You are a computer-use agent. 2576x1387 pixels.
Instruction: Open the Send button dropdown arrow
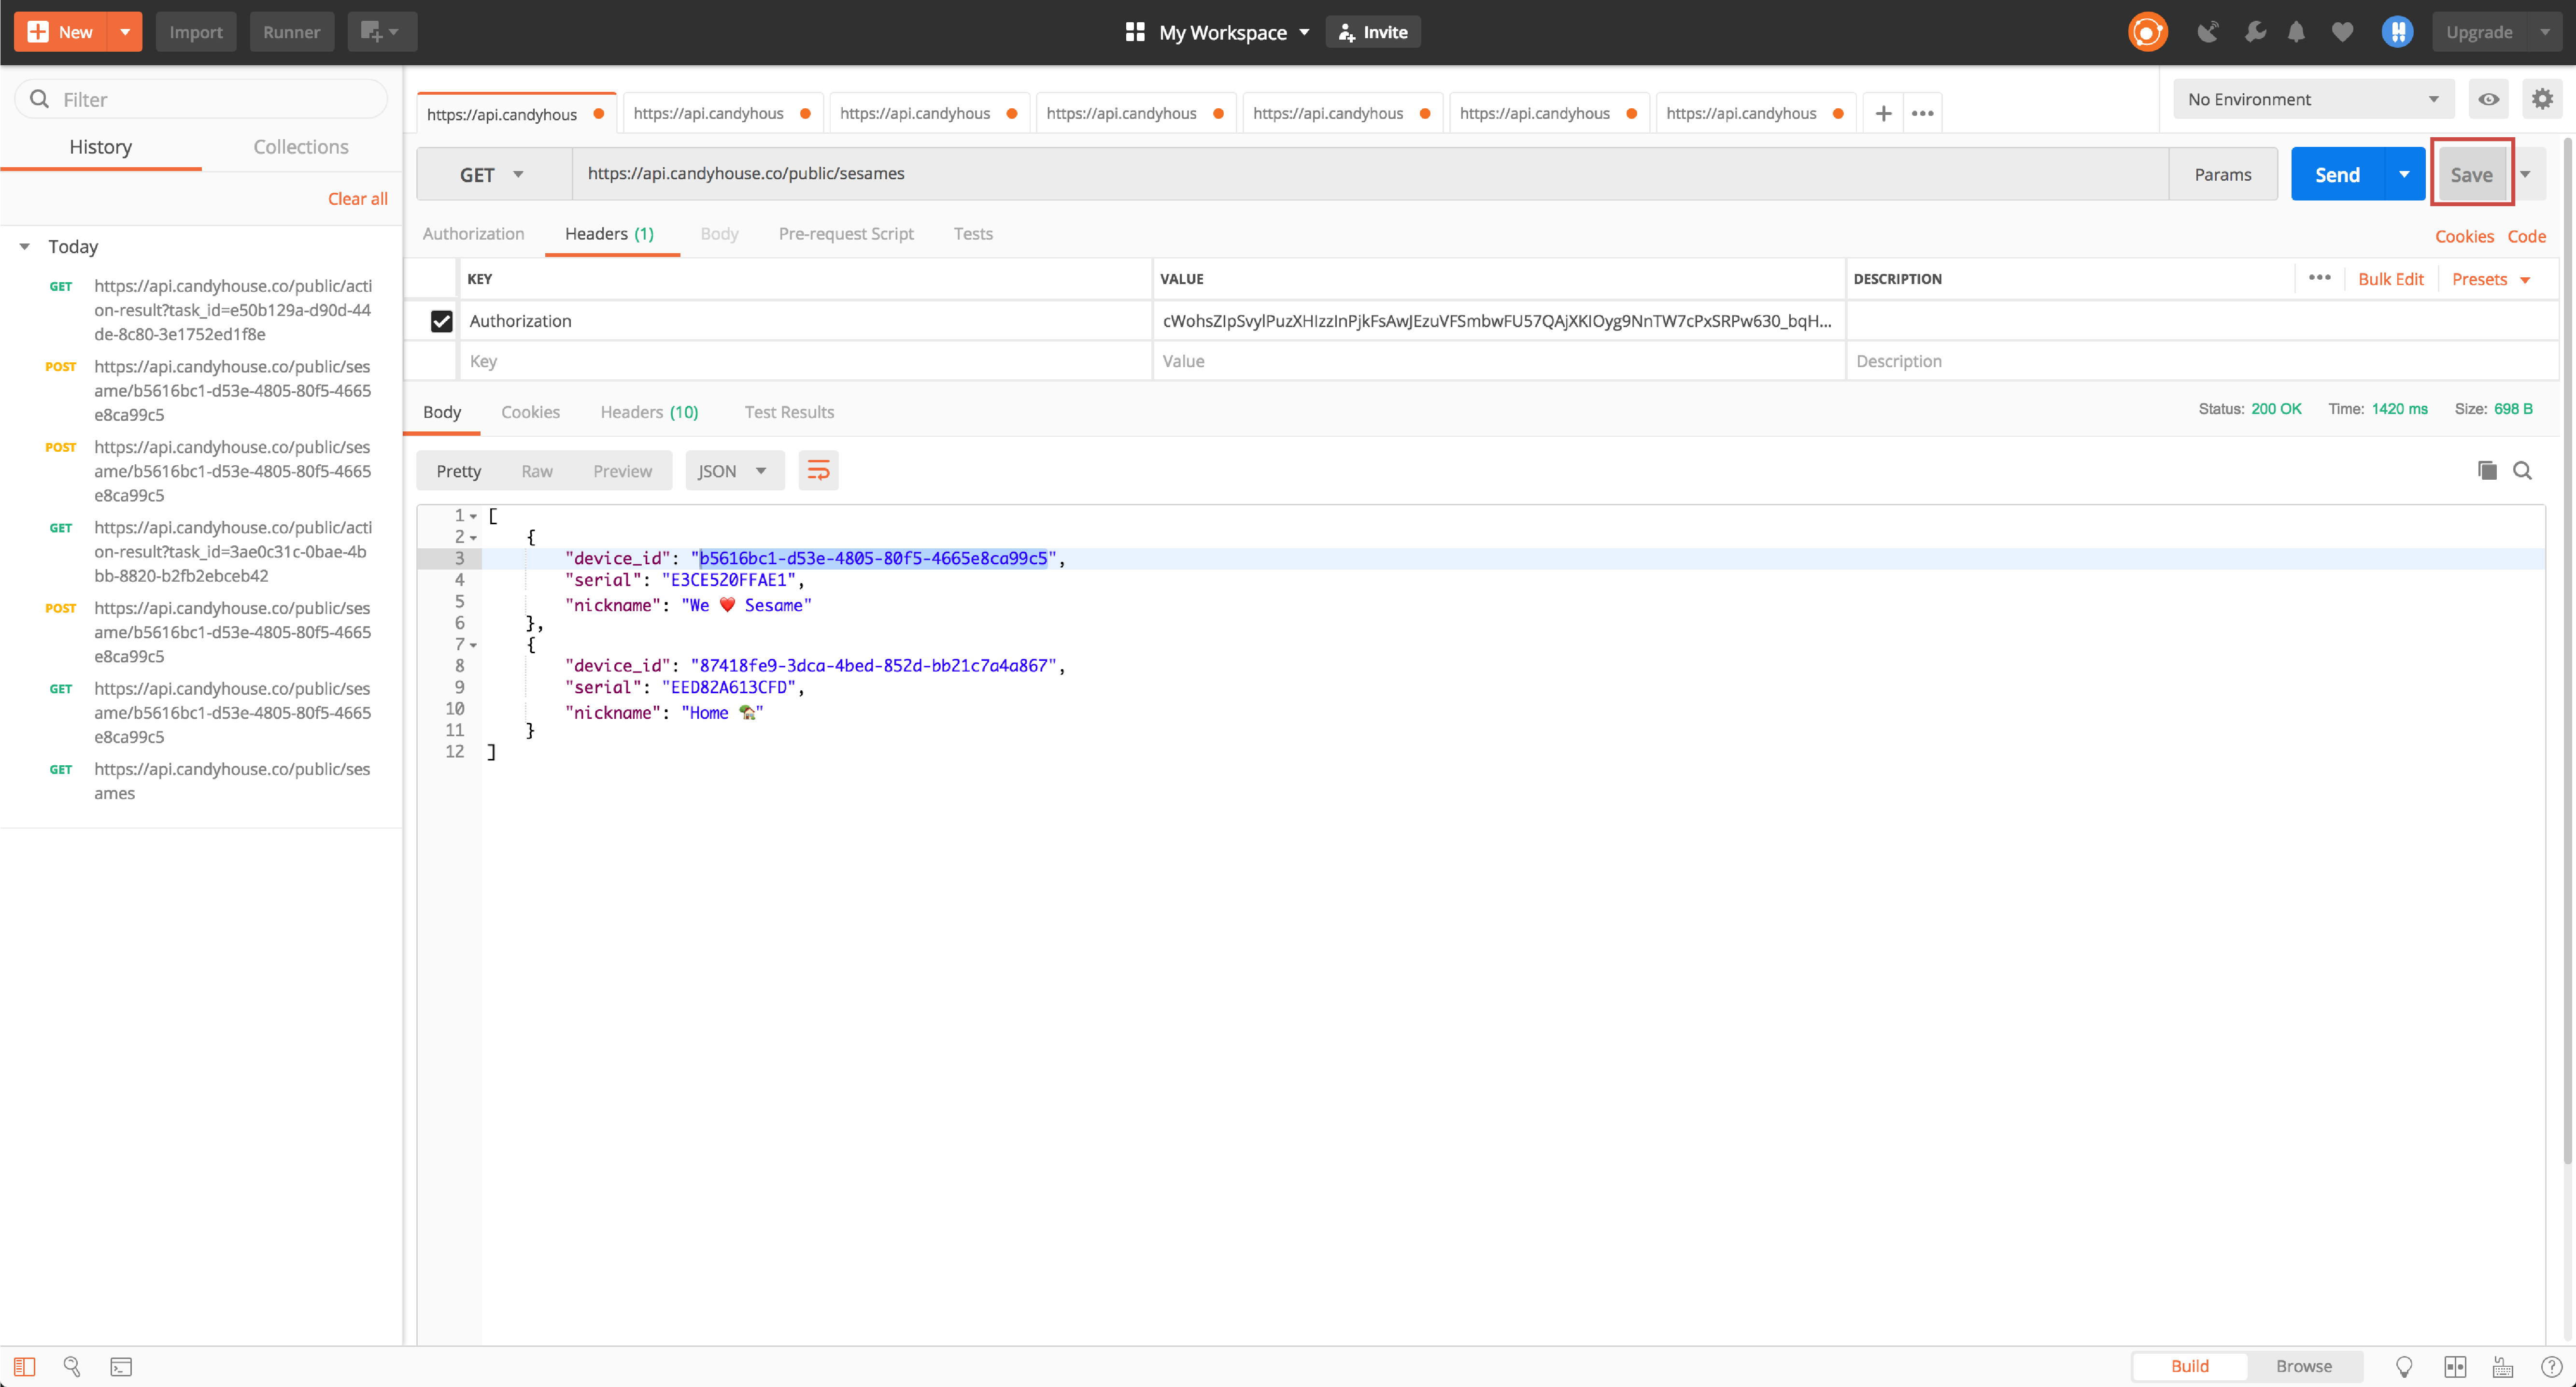tap(2404, 175)
